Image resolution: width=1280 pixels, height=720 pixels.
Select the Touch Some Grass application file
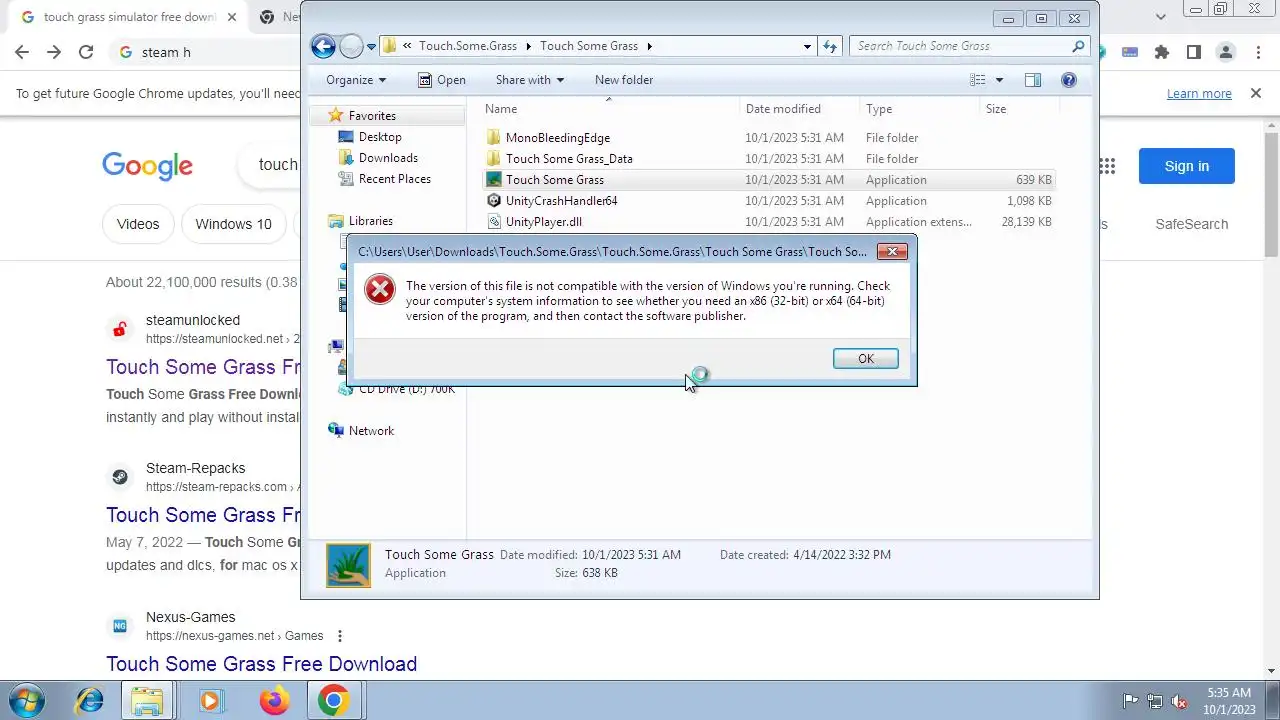(x=554, y=180)
